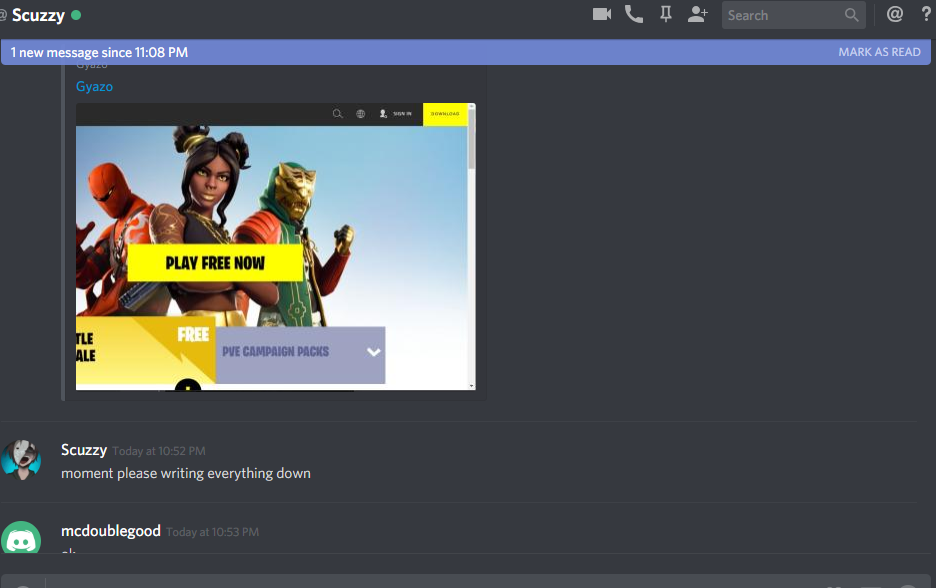Click timestamp Today at 10:52 PM
Screen dimensions: 936x588
click(x=159, y=451)
